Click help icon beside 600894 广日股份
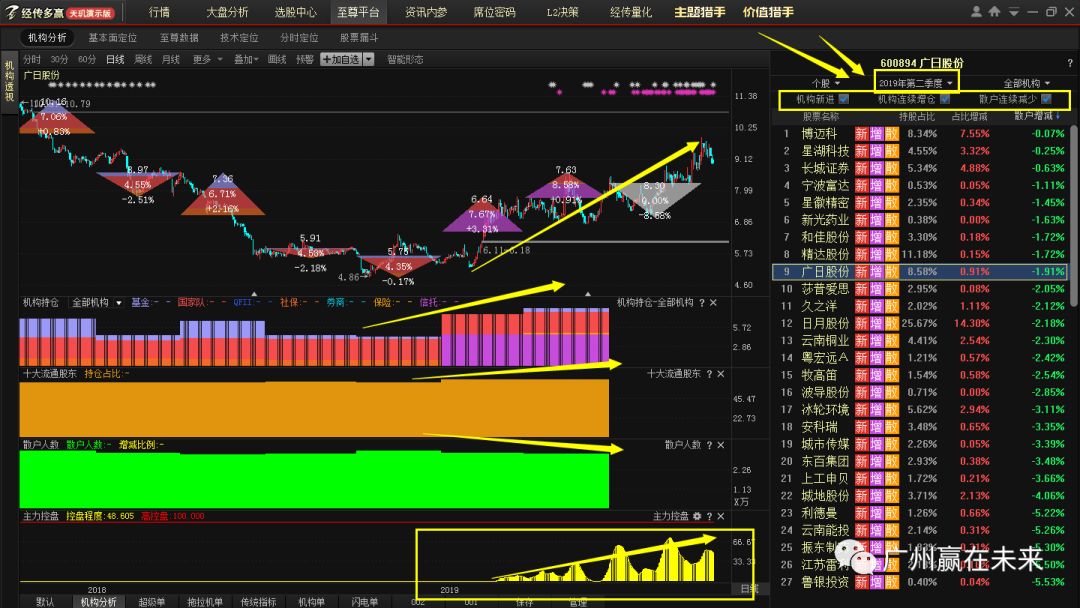Image resolution: width=1080 pixels, height=608 pixels. pyautogui.click(x=1070, y=63)
